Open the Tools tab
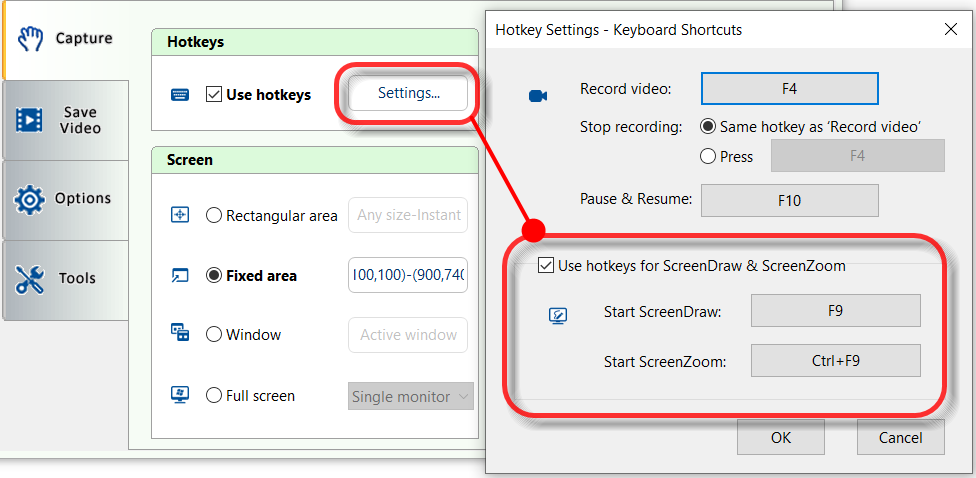 (65, 279)
